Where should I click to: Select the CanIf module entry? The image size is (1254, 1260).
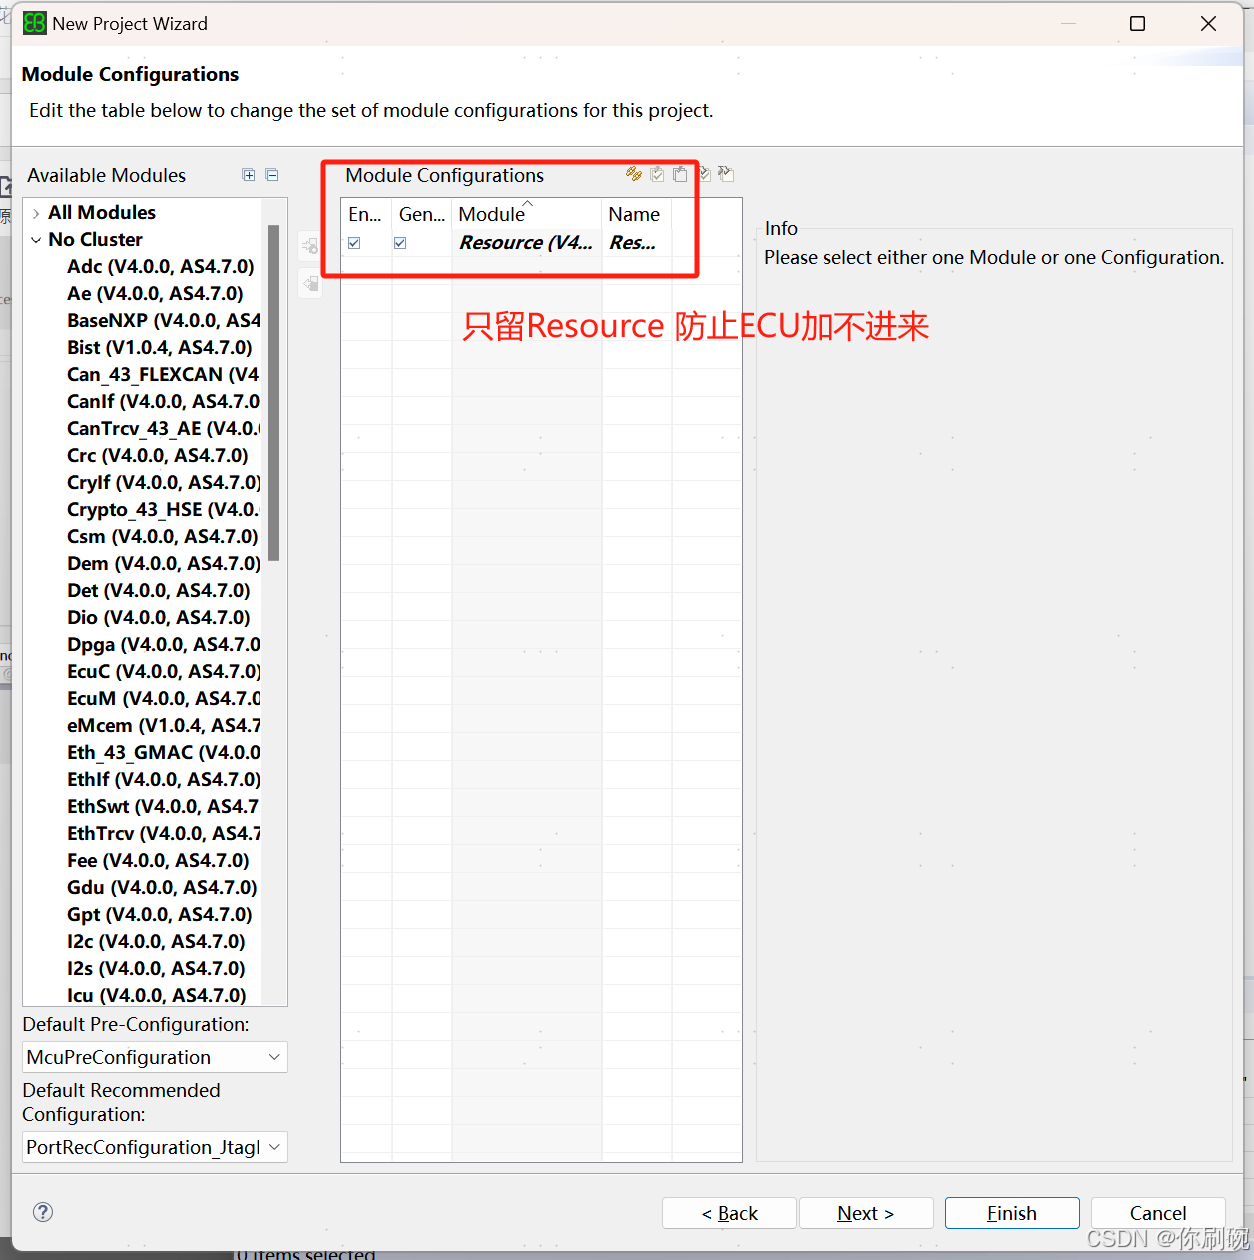coord(163,402)
